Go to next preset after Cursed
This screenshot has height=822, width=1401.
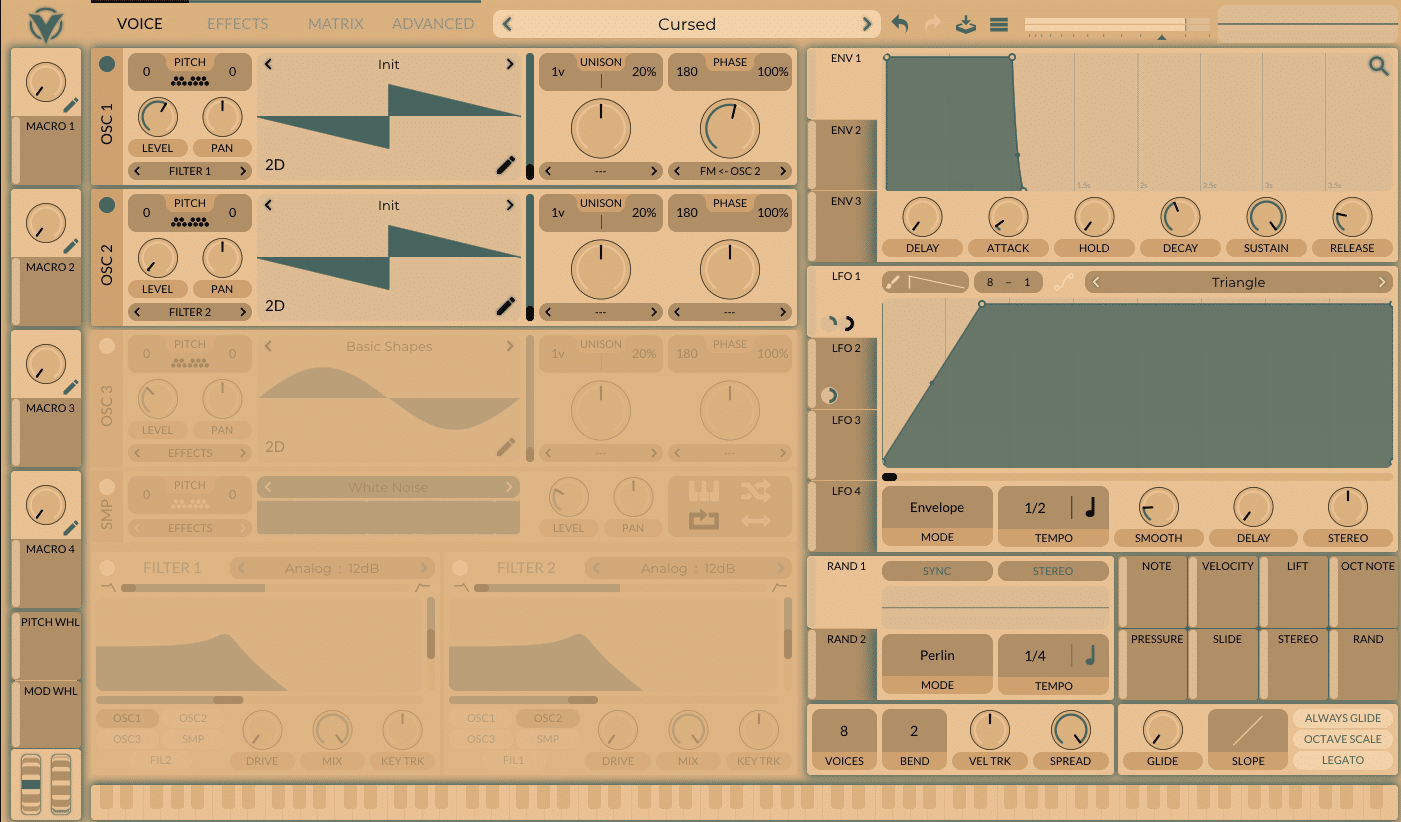click(867, 24)
